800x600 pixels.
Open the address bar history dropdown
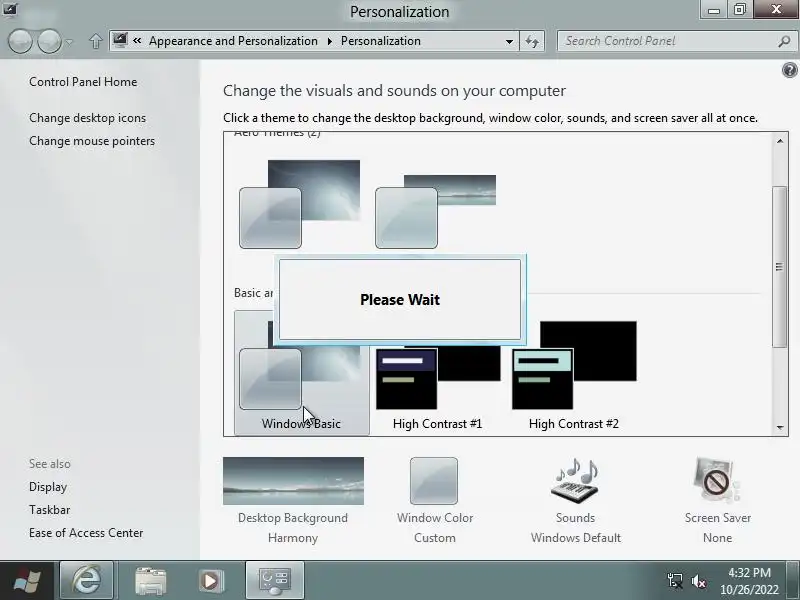509,41
